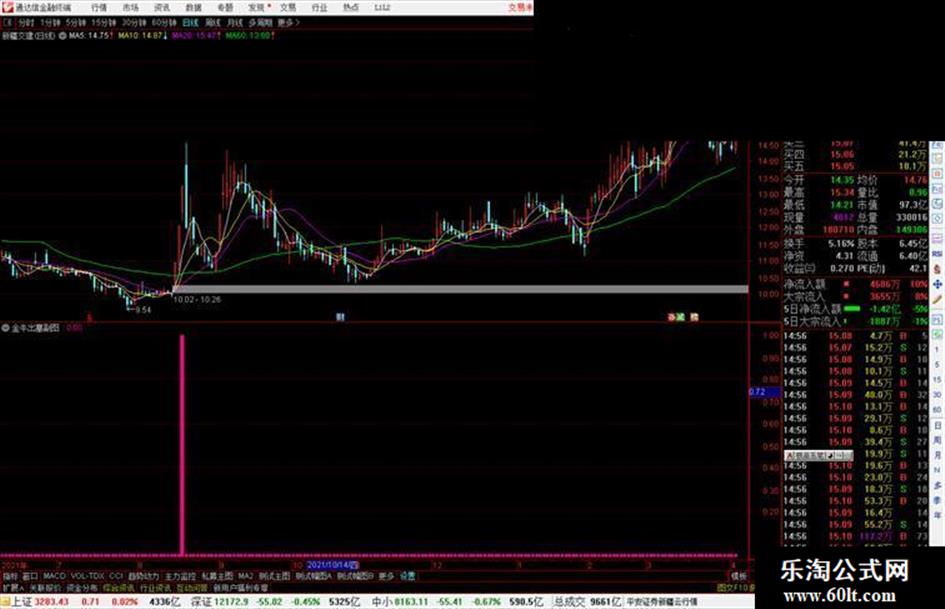Select the 日线 daily period tab

point(190,22)
